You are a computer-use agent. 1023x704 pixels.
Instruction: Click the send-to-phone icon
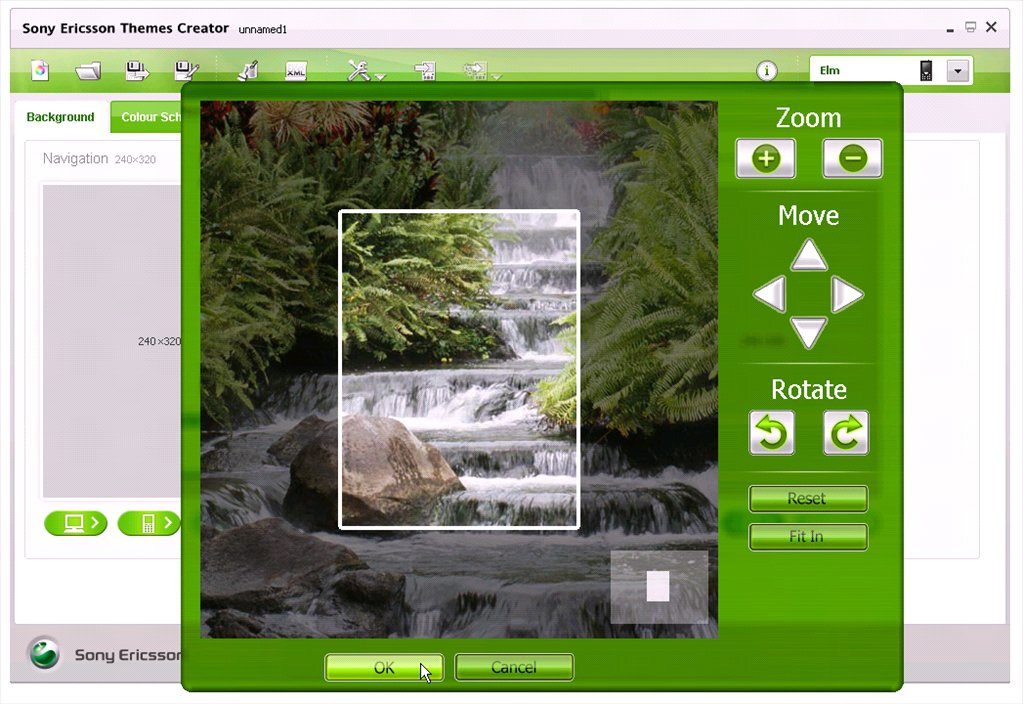[x=425, y=70]
